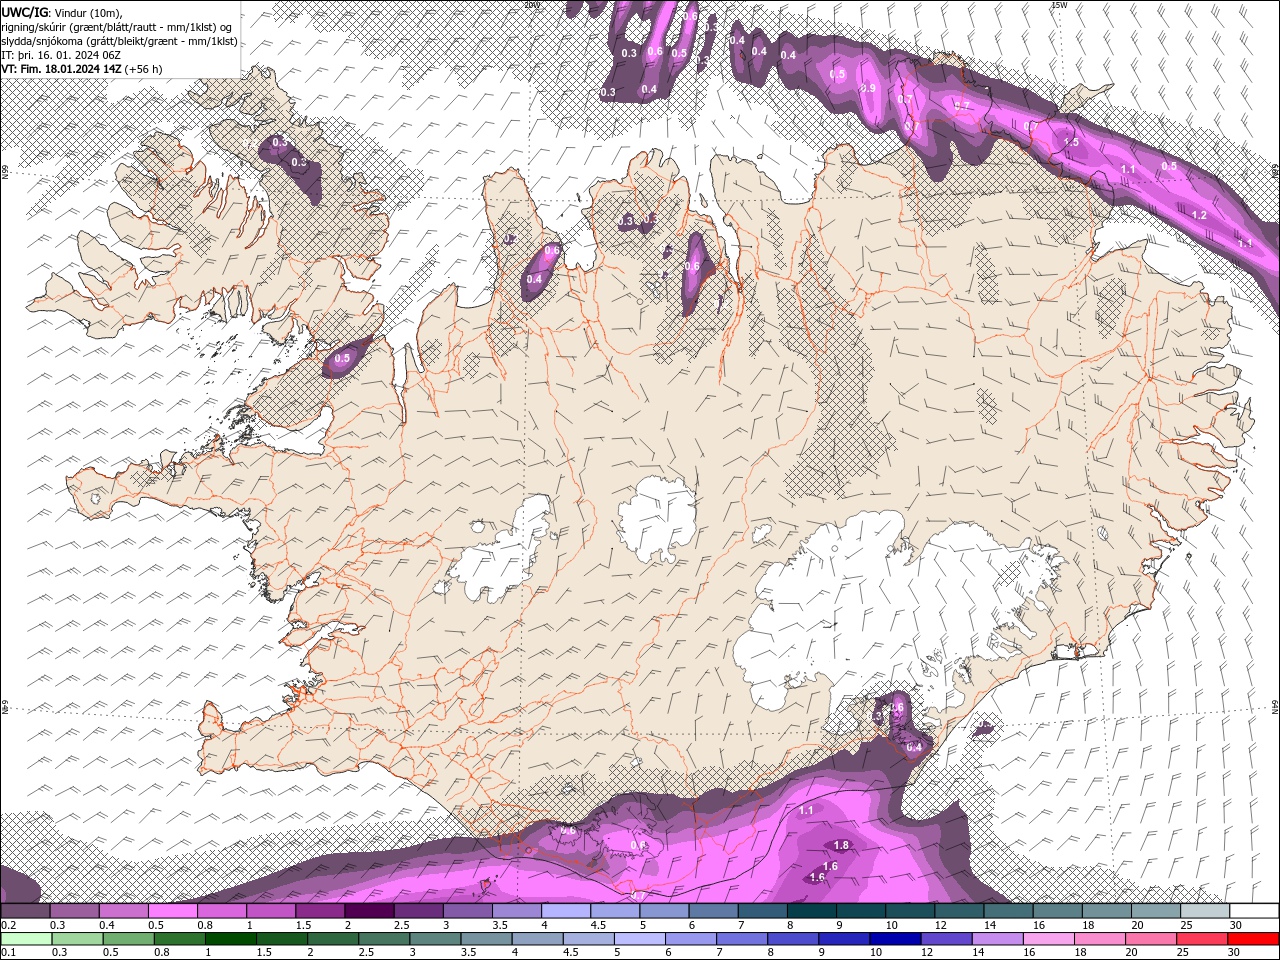The image size is (1280, 960).
Task: Click the 0.2 value on the northern peninsula
Action: click(509, 239)
